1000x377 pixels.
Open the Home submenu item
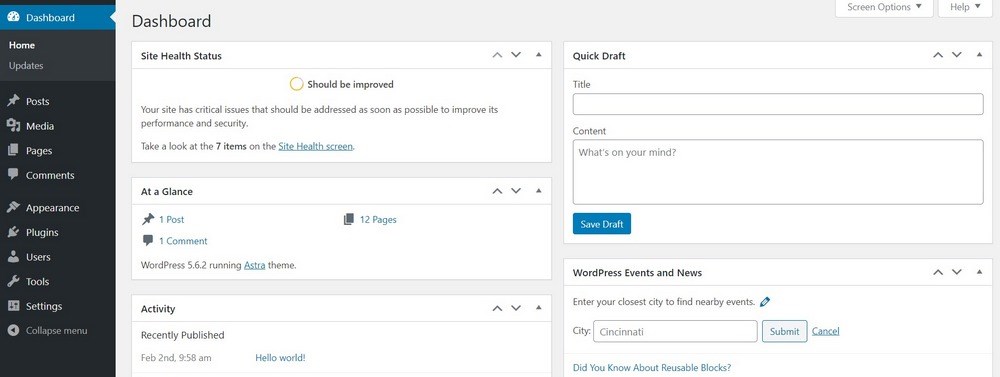(22, 45)
